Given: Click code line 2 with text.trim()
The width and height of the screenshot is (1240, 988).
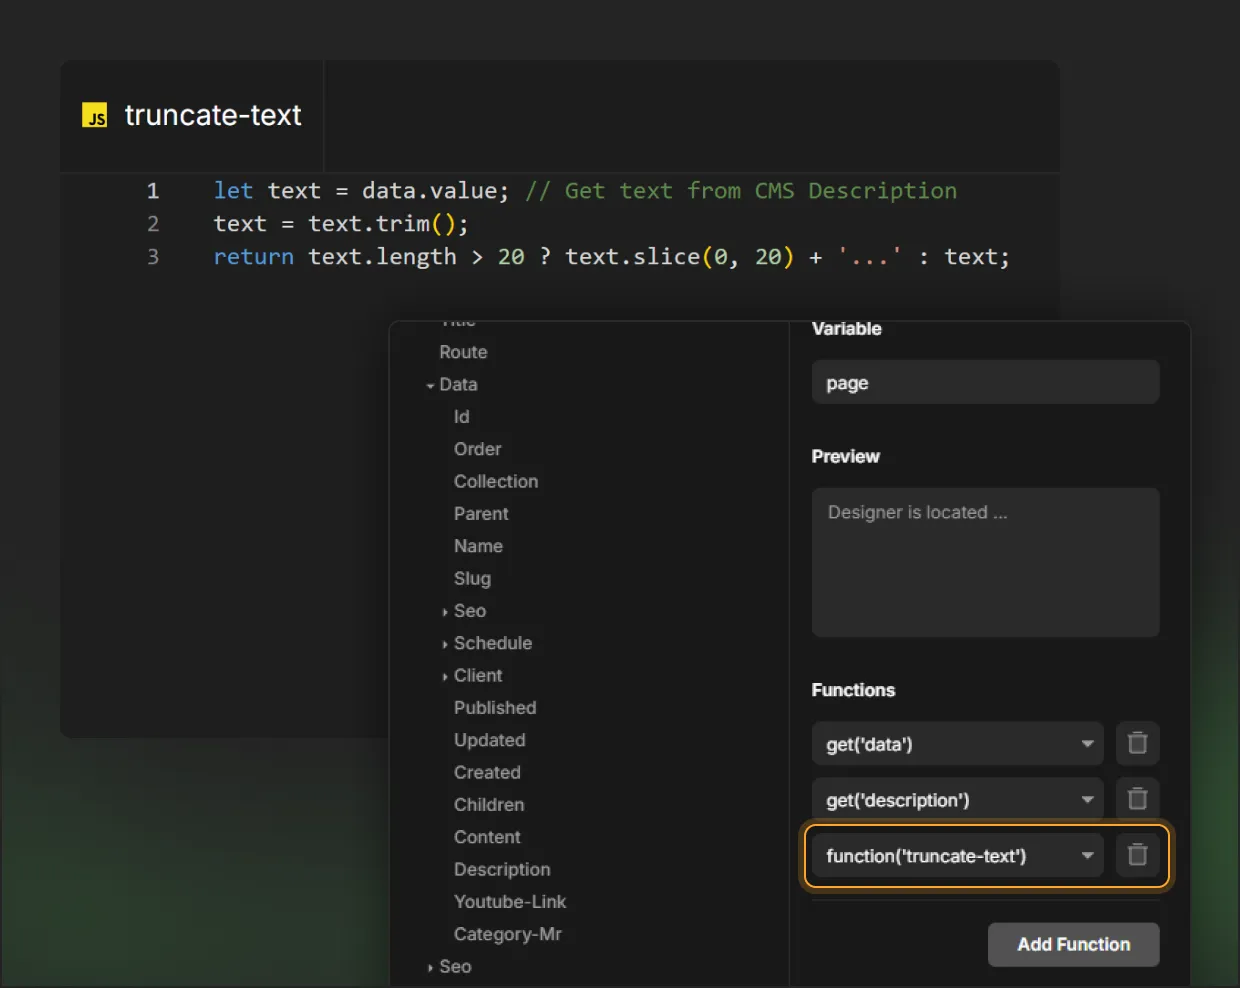Looking at the screenshot, I should (340, 223).
